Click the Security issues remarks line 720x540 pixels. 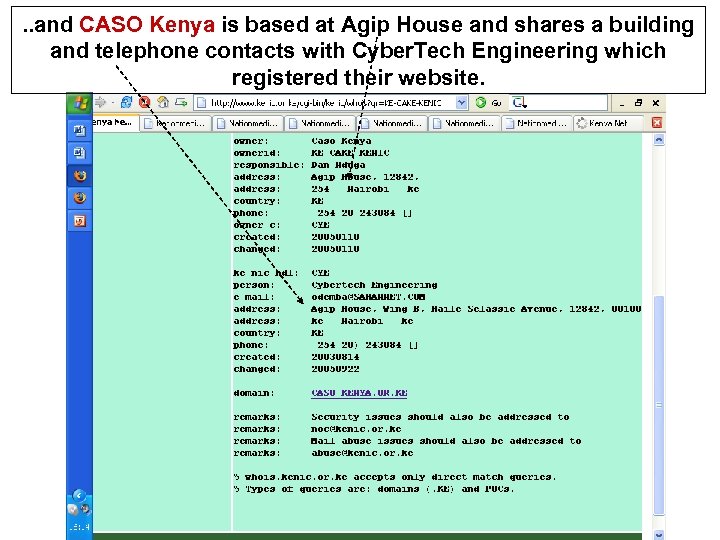440,417
